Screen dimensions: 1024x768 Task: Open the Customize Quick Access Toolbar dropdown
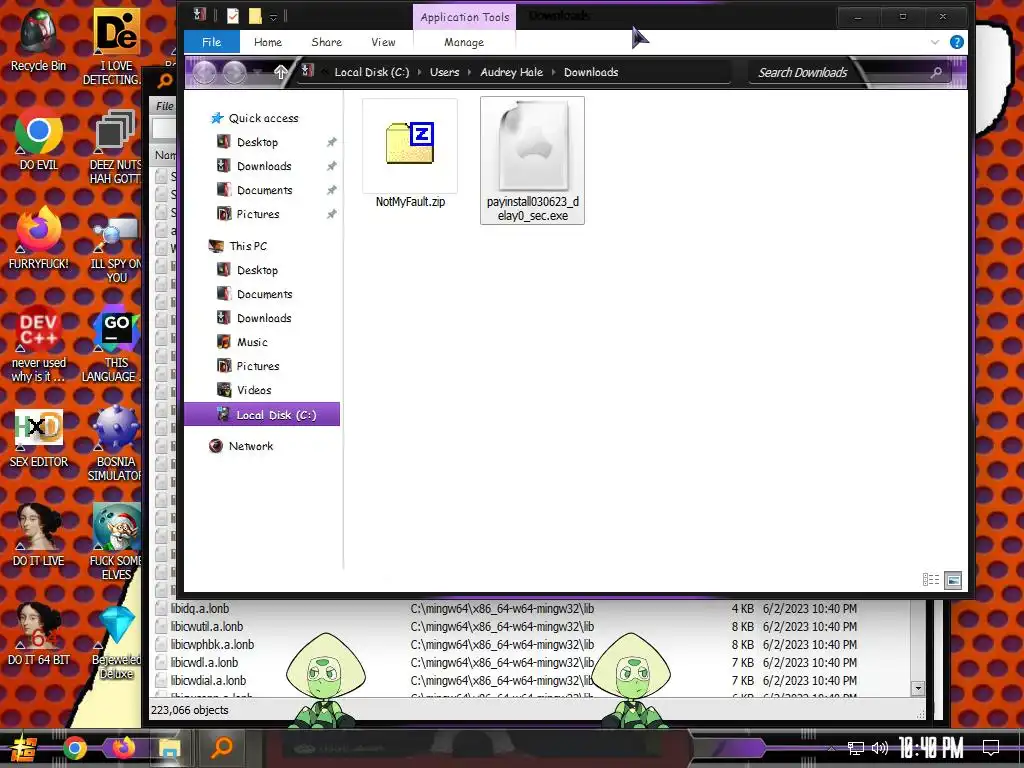[274, 17]
